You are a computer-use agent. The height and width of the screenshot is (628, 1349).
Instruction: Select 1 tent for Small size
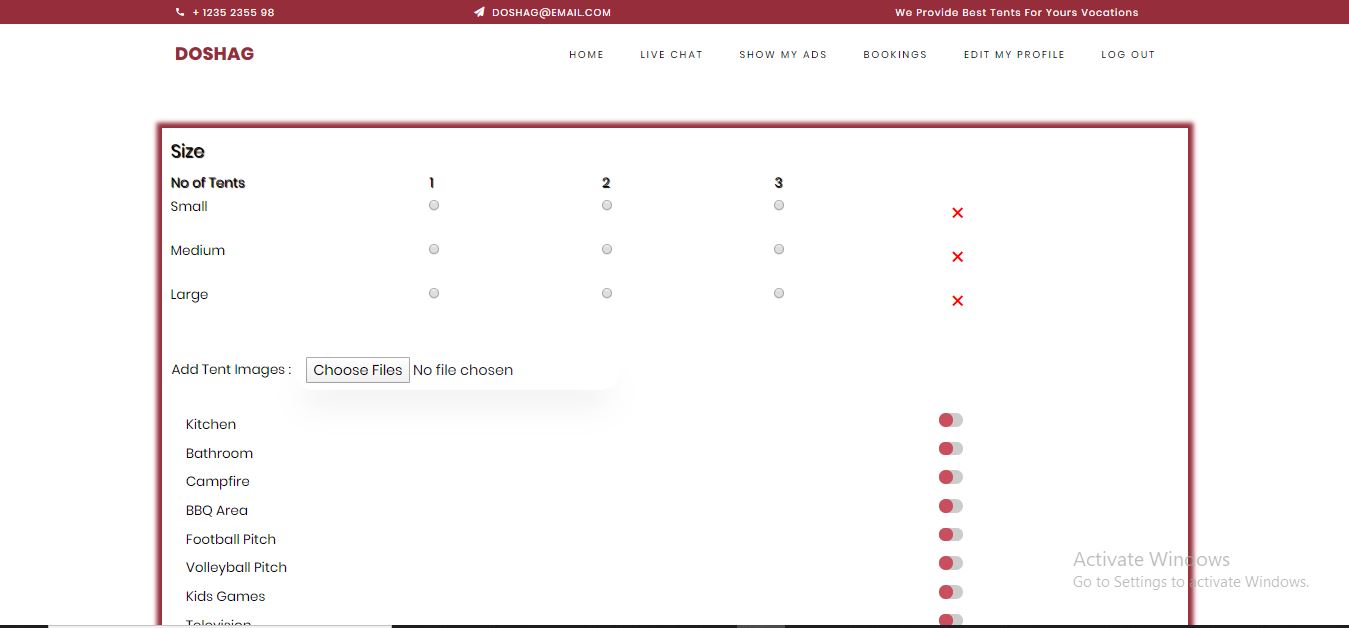point(434,205)
